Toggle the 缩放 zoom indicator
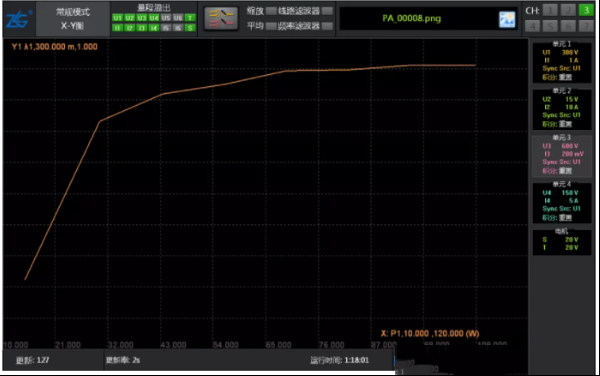 coord(271,11)
